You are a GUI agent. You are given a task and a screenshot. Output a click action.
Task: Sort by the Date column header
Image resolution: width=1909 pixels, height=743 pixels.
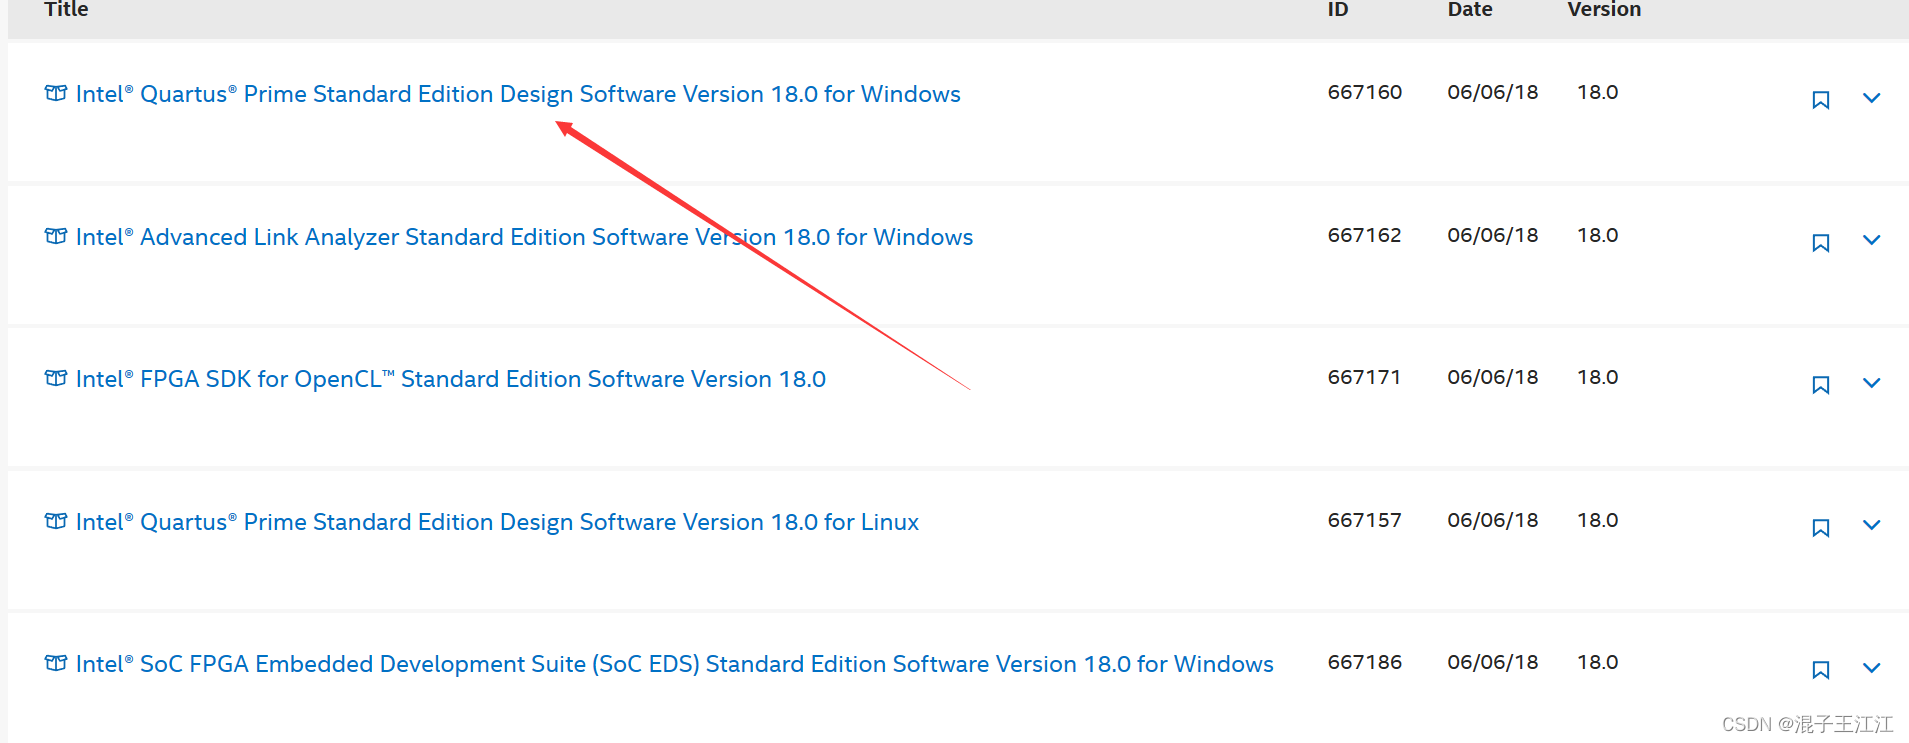pos(1470,9)
